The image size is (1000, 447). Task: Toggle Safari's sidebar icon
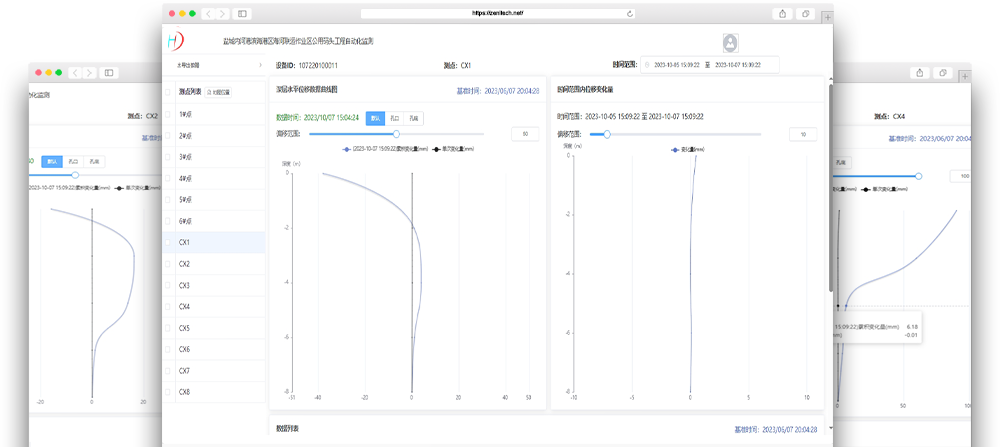242,13
